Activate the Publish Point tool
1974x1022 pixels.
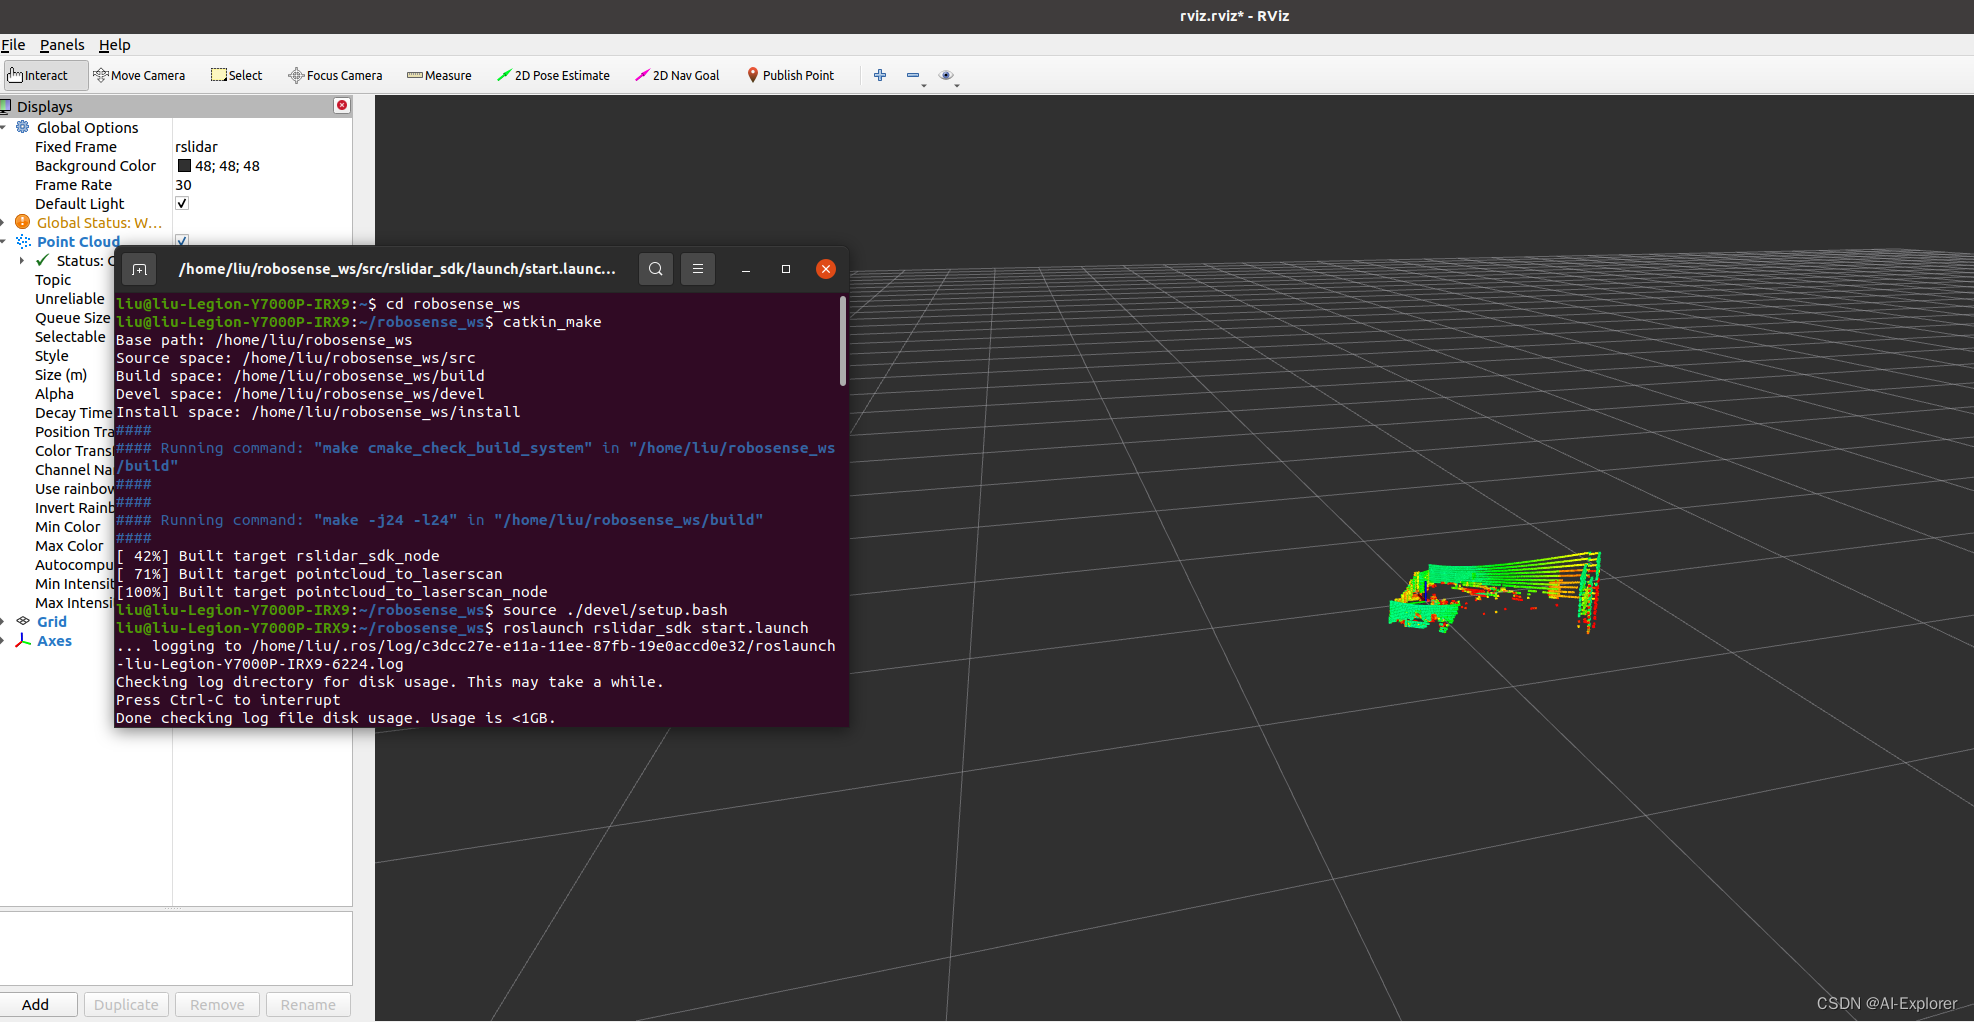[x=790, y=75]
